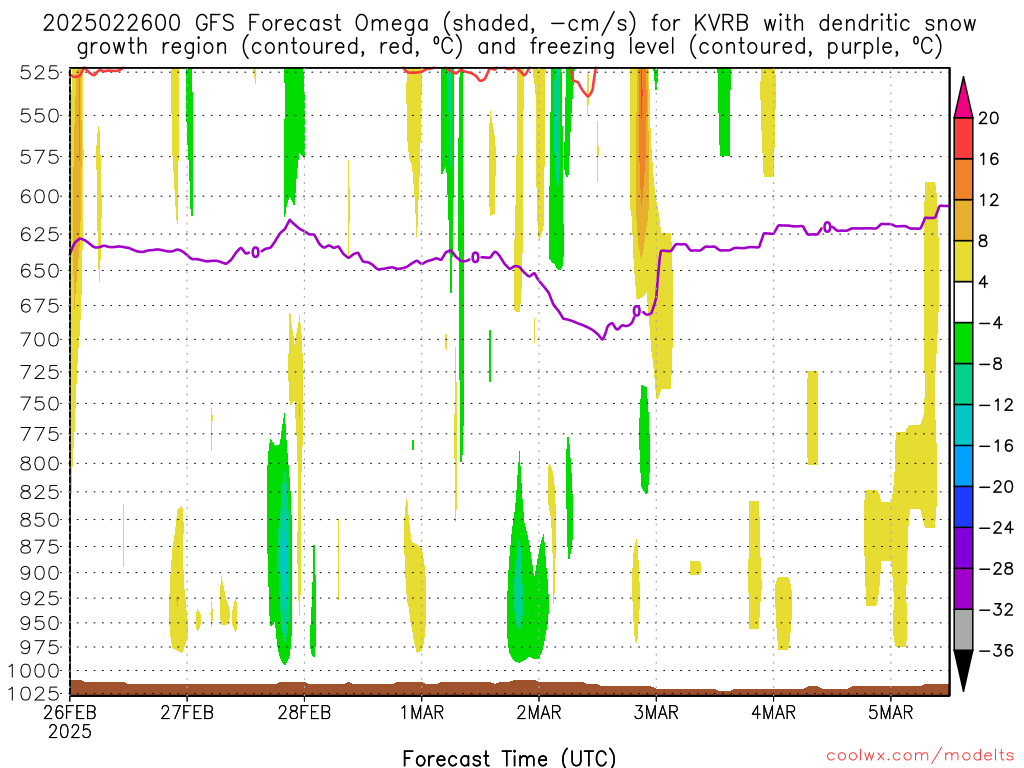Viewport: 1024px width, 768px height.
Task: Click the colorbar value label 8
Action: tap(983, 241)
